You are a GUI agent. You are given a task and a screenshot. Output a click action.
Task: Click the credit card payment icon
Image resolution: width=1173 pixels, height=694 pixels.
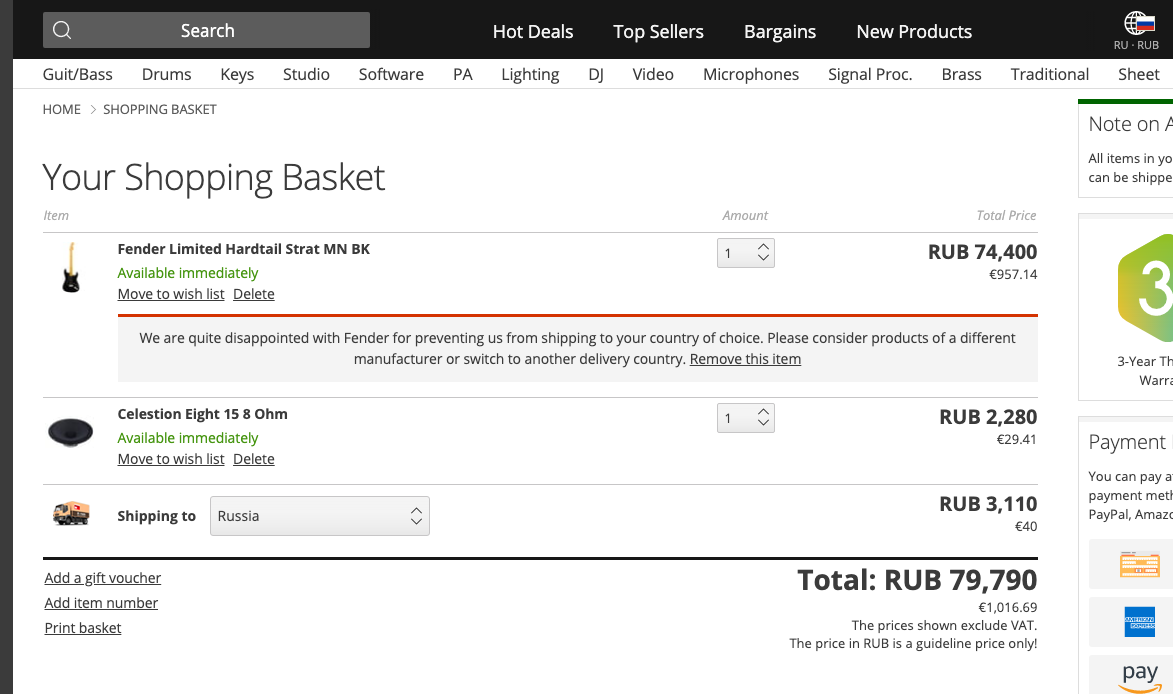coord(1139,565)
